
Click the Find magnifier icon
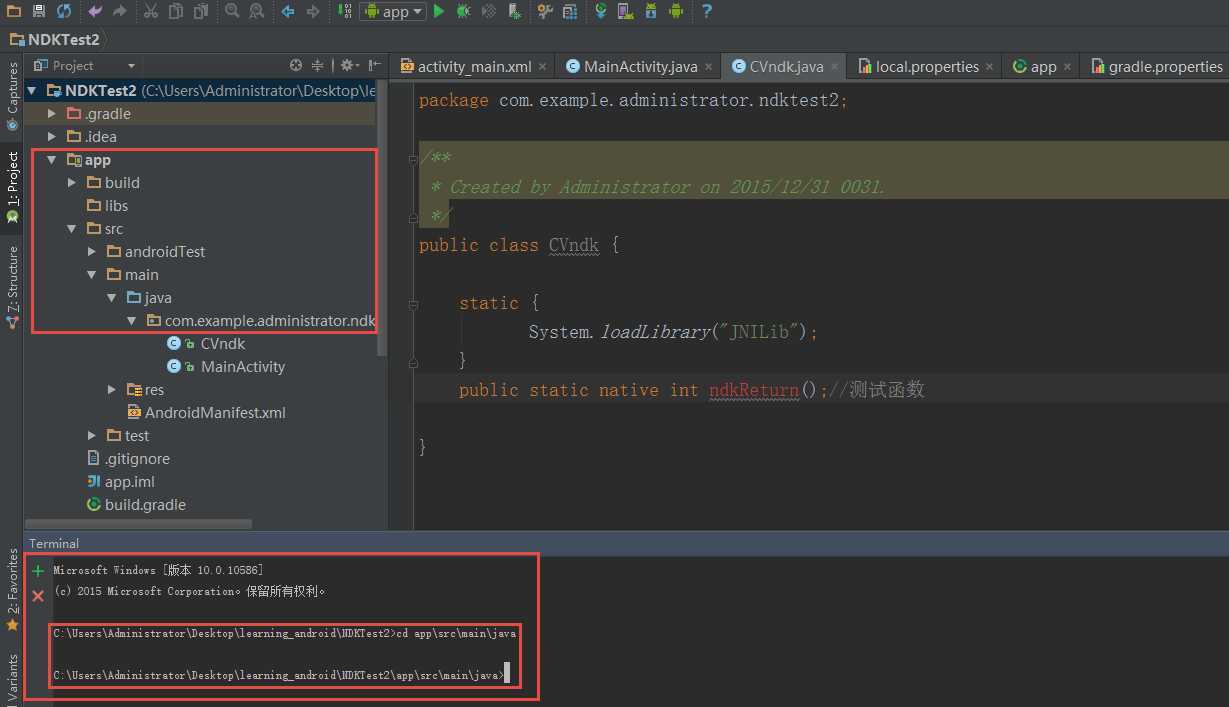click(x=232, y=11)
